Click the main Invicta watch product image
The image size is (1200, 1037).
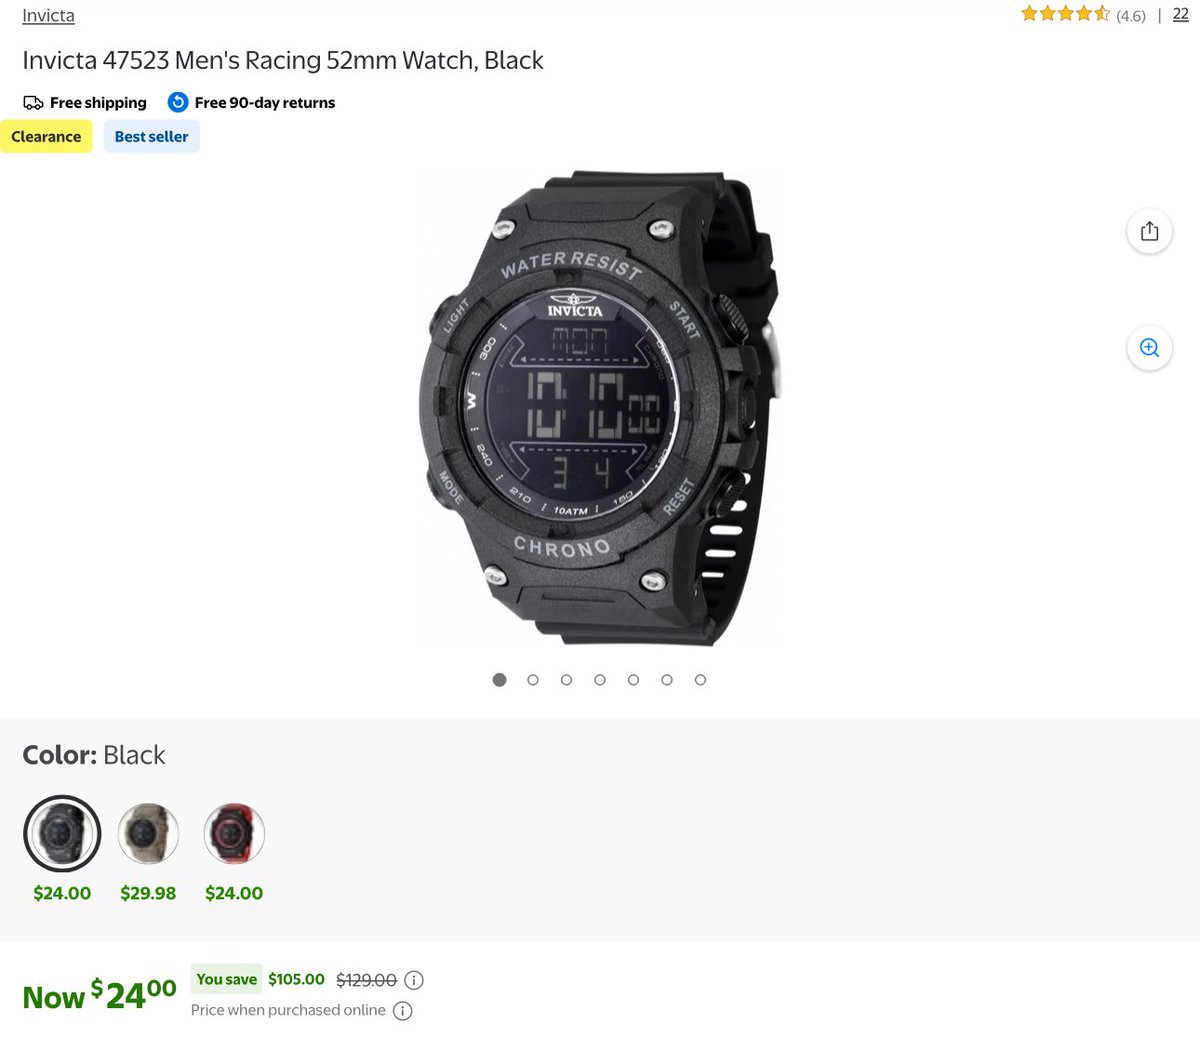600,408
